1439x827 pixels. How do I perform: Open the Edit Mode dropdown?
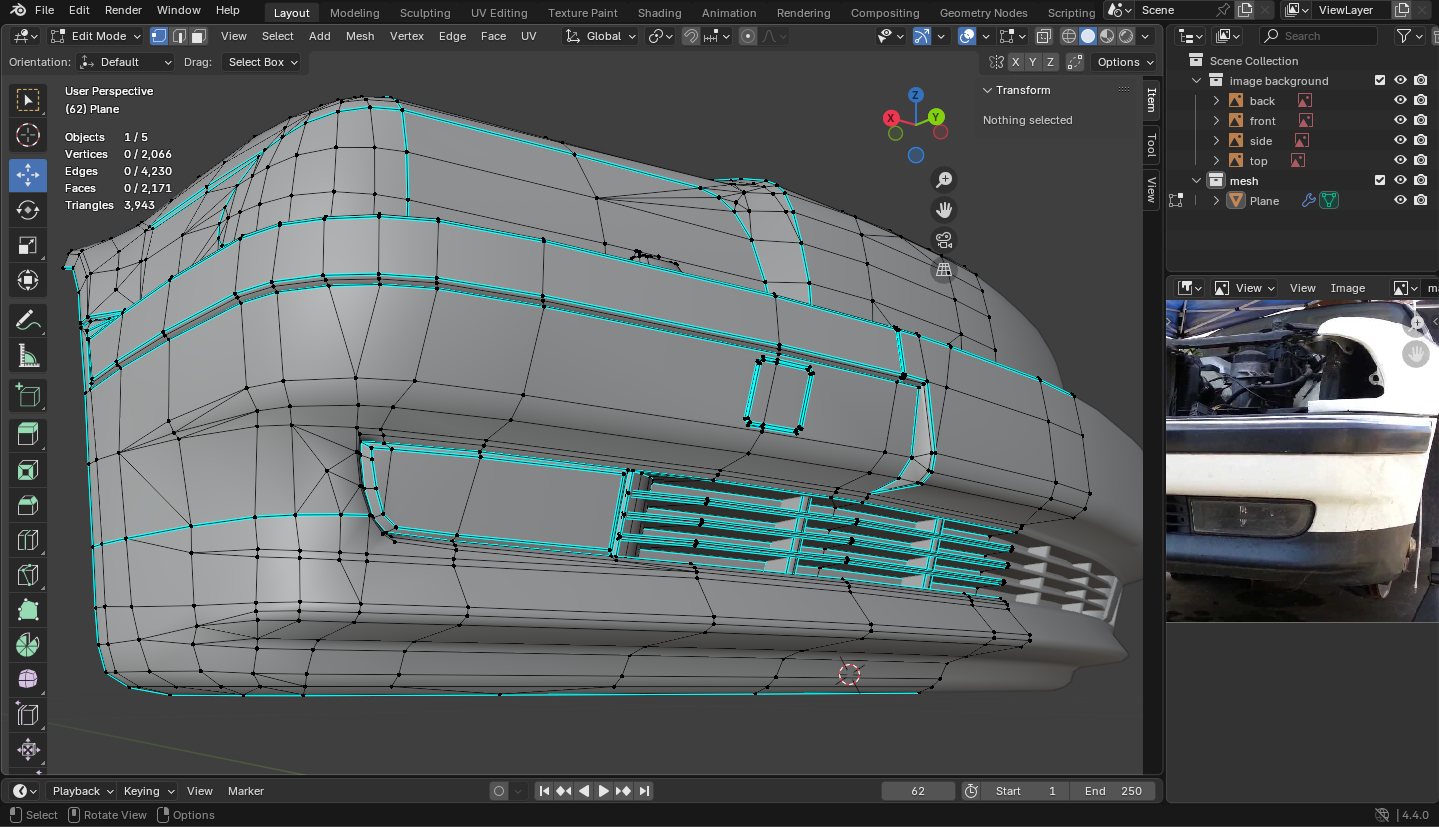[97, 36]
